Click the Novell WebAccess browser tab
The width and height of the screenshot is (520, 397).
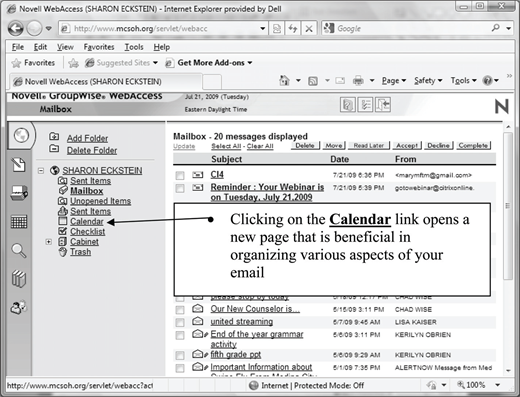106,81
